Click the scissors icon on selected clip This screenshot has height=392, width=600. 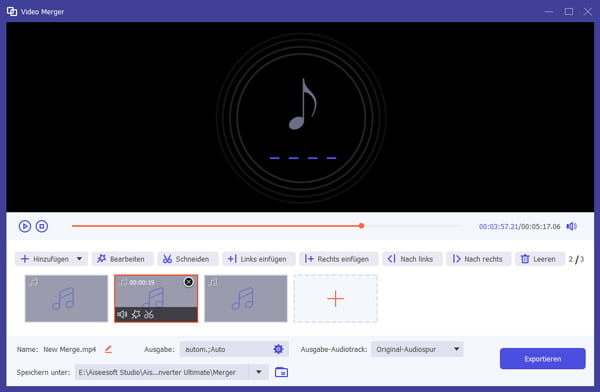[149, 314]
